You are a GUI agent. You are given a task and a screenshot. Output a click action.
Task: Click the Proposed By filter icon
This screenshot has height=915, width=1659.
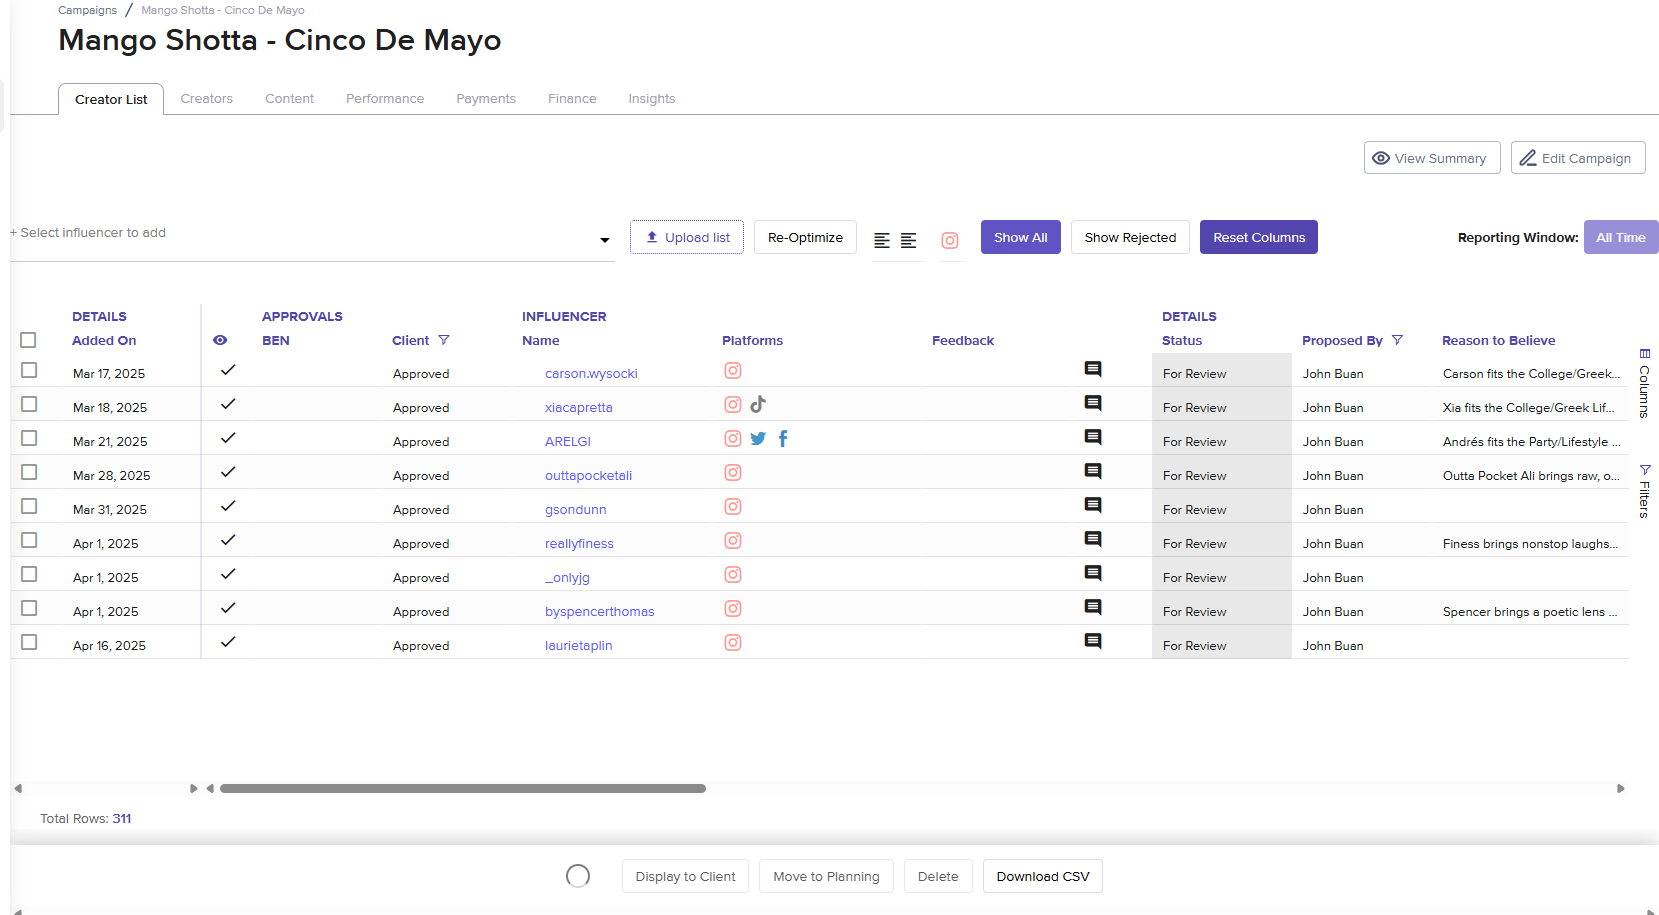click(x=1397, y=340)
